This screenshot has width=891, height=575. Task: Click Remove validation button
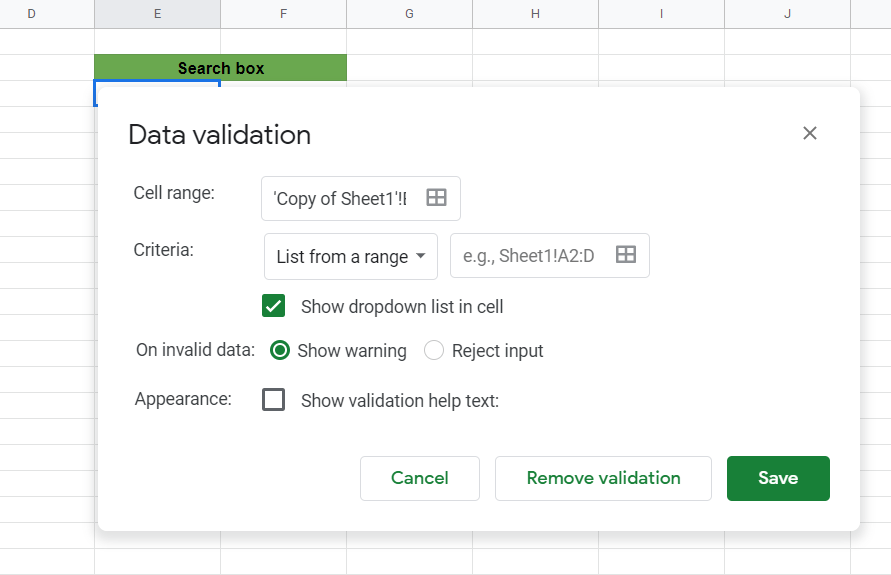[x=603, y=478]
